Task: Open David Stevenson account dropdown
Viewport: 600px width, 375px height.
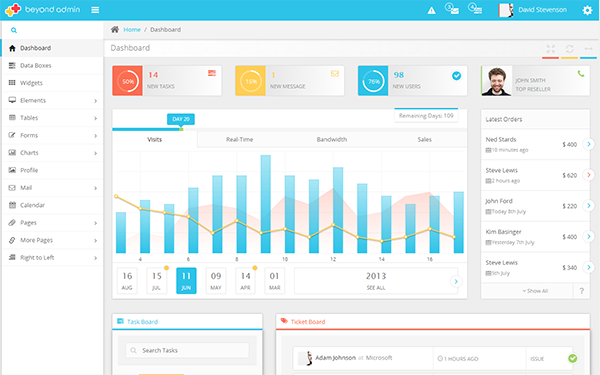Action: click(x=533, y=10)
